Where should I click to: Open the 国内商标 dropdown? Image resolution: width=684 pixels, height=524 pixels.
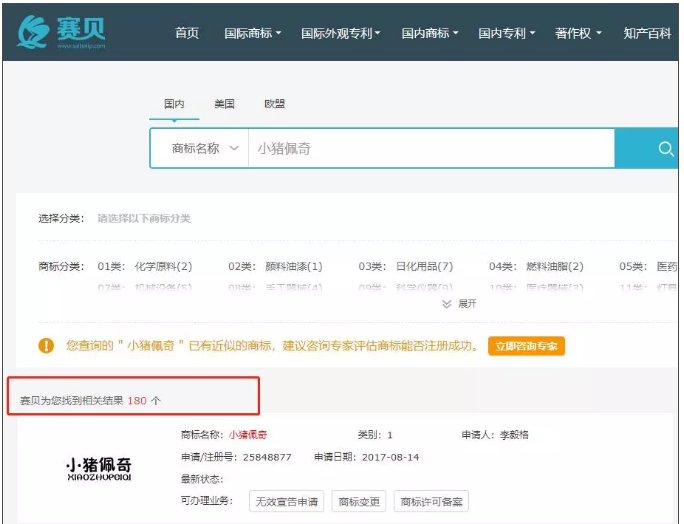pyautogui.click(x=430, y=33)
